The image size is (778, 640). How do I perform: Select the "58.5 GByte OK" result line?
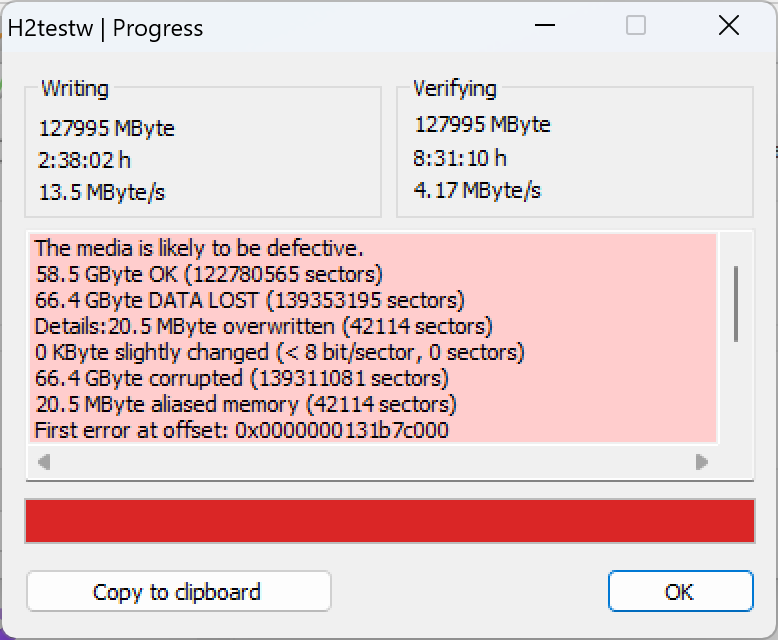[208, 274]
